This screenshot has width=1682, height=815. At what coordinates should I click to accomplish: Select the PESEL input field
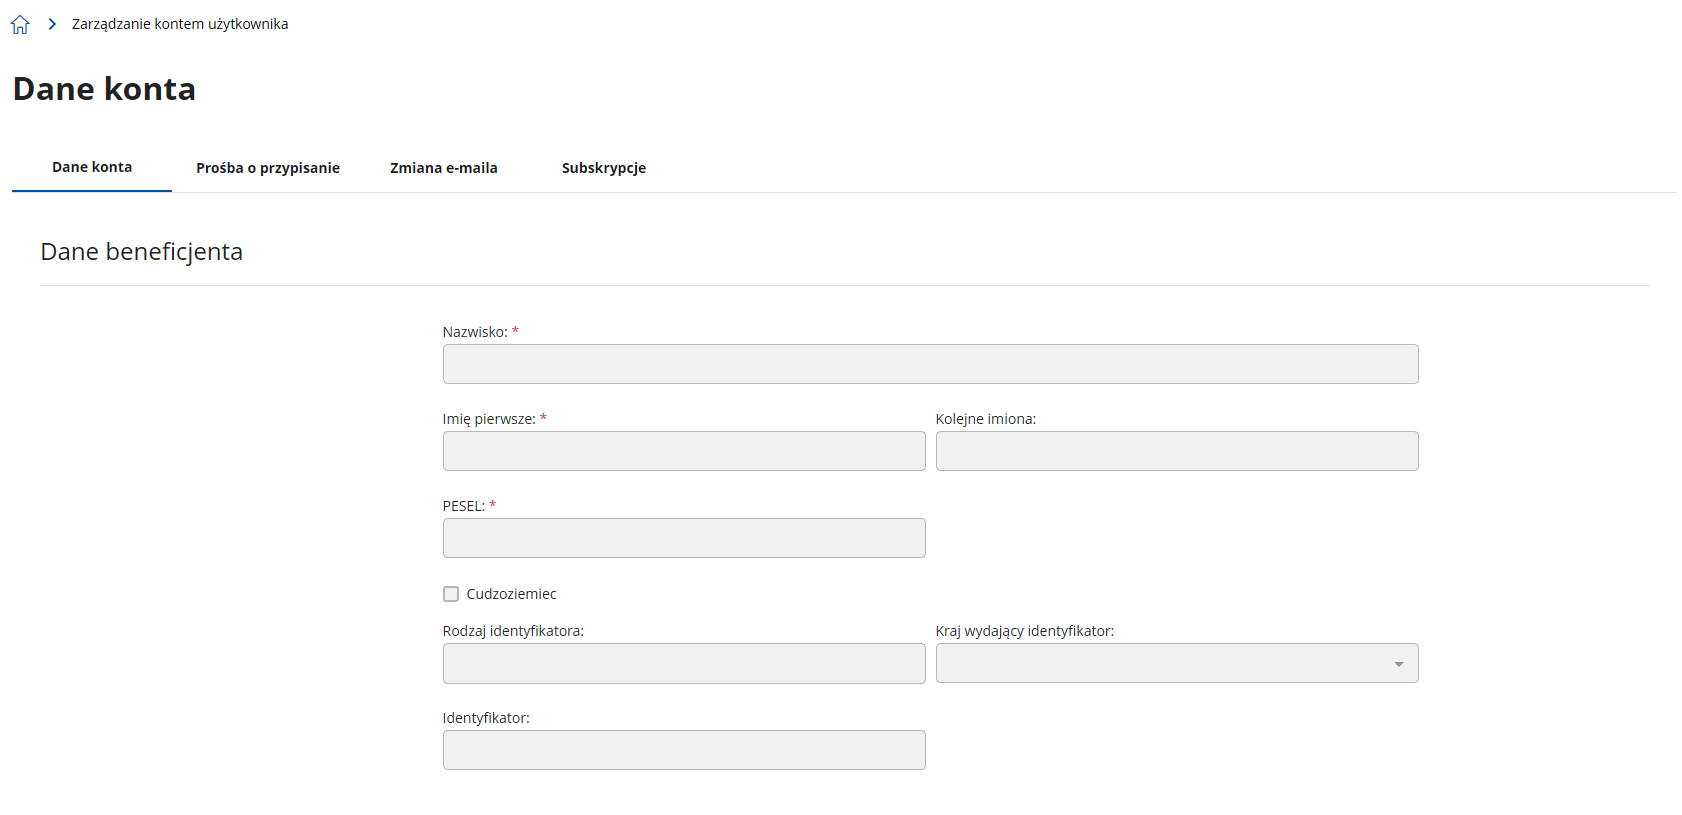pyautogui.click(x=684, y=538)
